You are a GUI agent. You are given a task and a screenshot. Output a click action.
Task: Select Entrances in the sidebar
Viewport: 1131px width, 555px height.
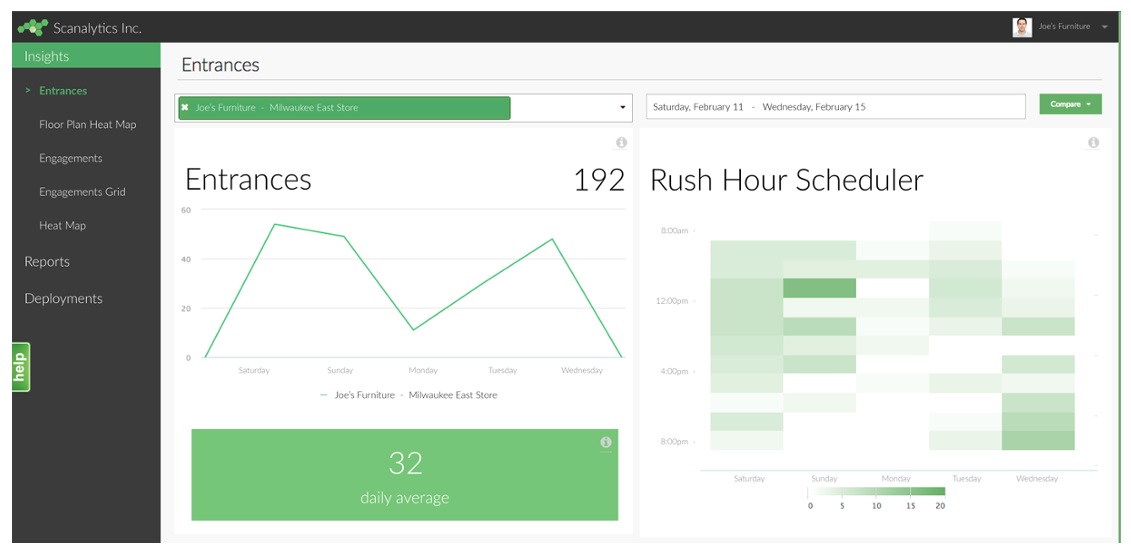tap(63, 91)
